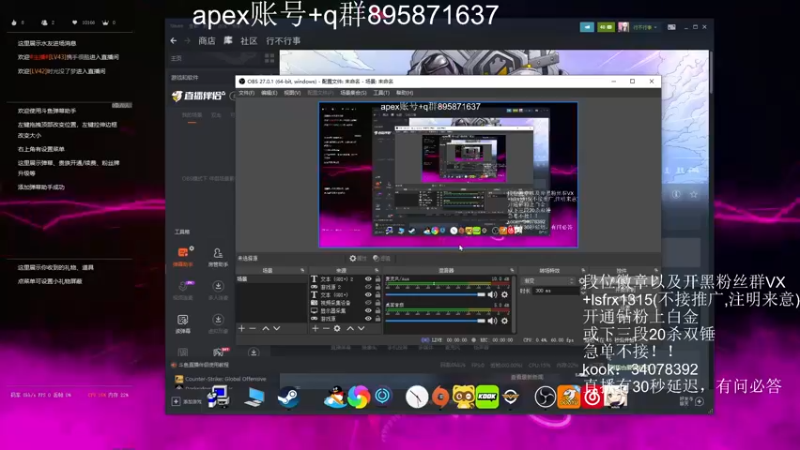The image size is (800, 450).
Task: Open OBS 工具(T) menu
Action: pyautogui.click(x=381, y=93)
